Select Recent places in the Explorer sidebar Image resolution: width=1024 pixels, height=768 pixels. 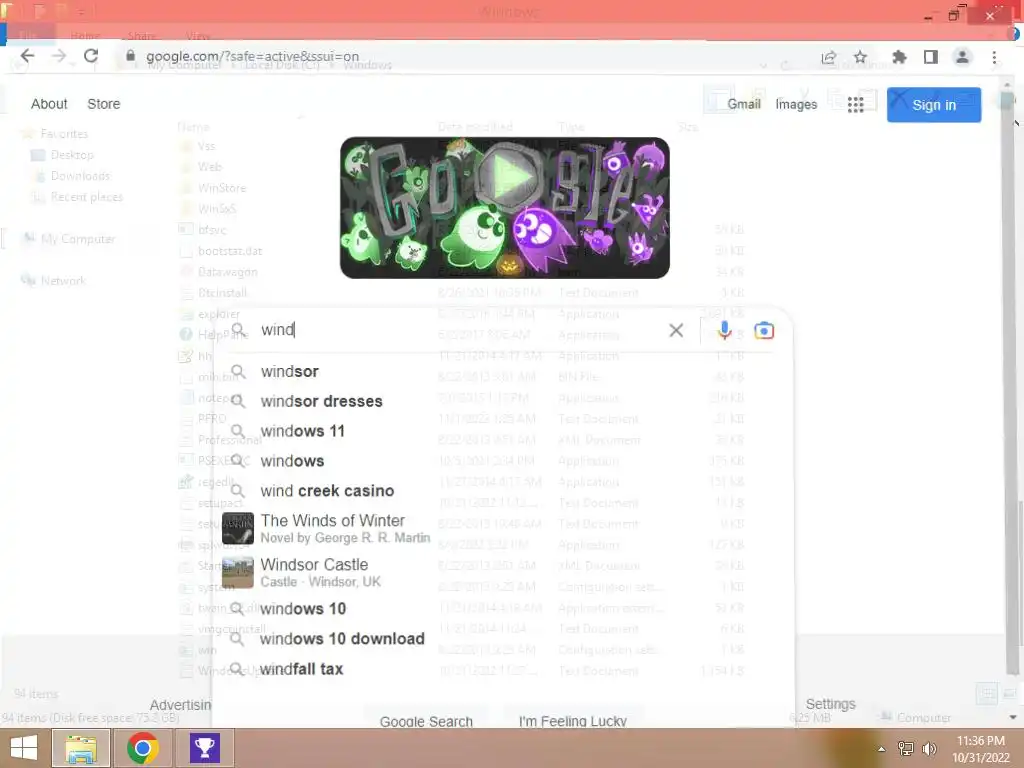click(x=86, y=197)
